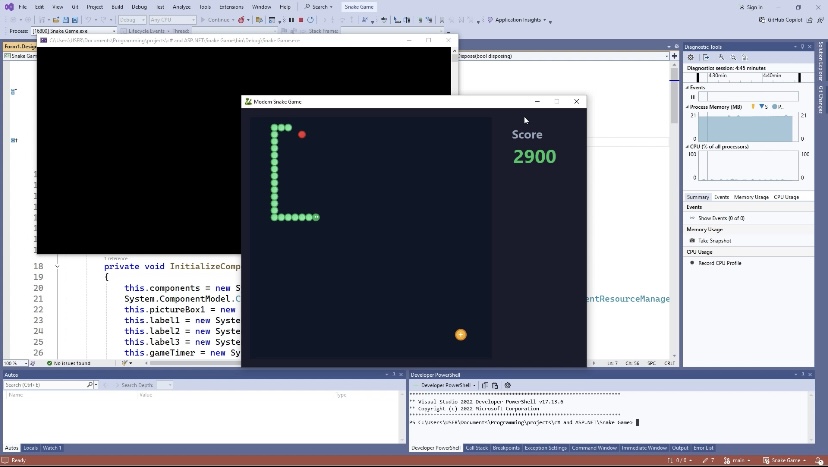Open the Debug menu
The image size is (828, 467).
pyautogui.click(x=139, y=7)
